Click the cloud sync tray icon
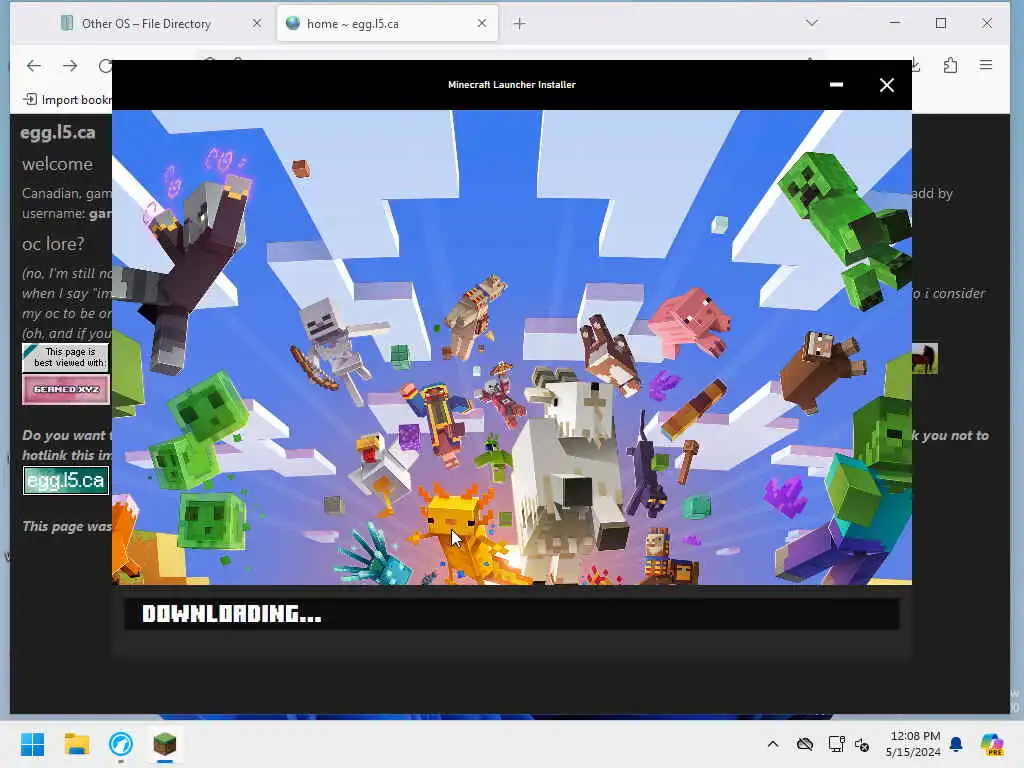This screenshot has width=1024, height=768. click(805, 744)
